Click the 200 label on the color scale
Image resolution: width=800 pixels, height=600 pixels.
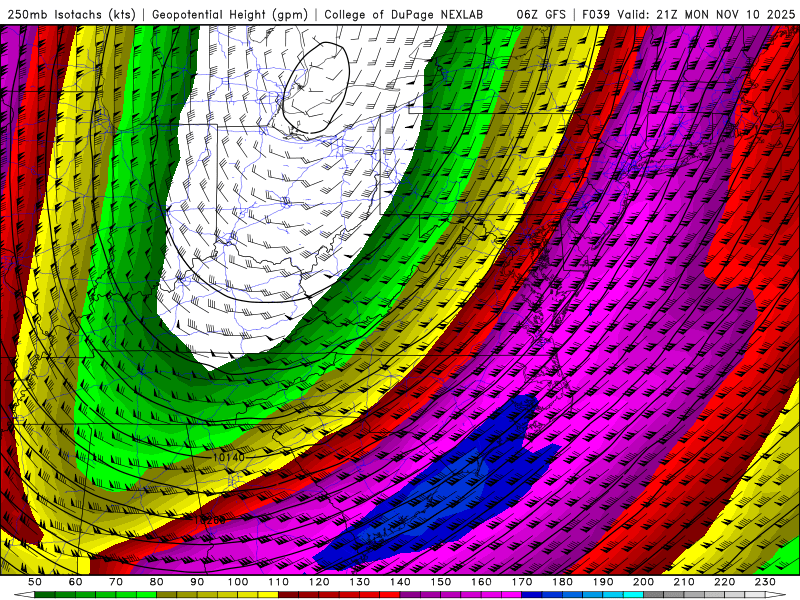pyautogui.click(x=644, y=582)
